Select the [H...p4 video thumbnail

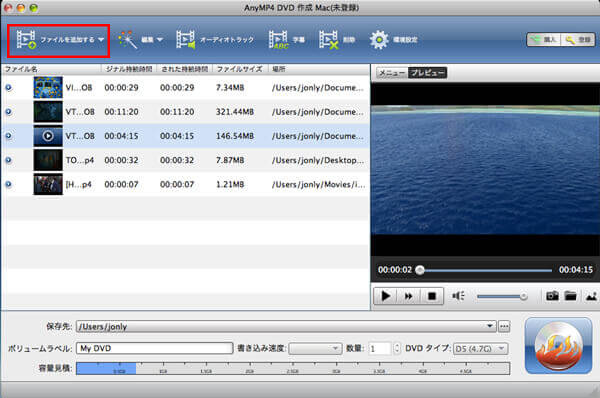point(48,184)
